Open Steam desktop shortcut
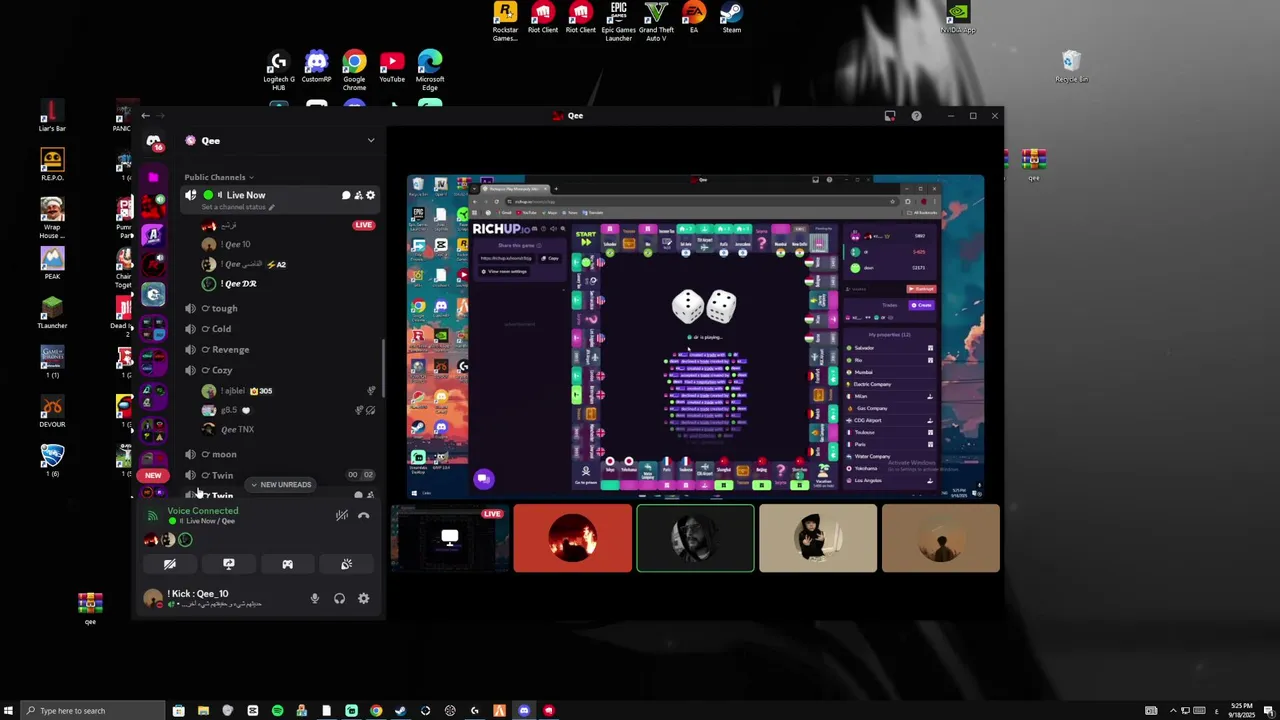This screenshot has height=720, width=1280. point(732,18)
